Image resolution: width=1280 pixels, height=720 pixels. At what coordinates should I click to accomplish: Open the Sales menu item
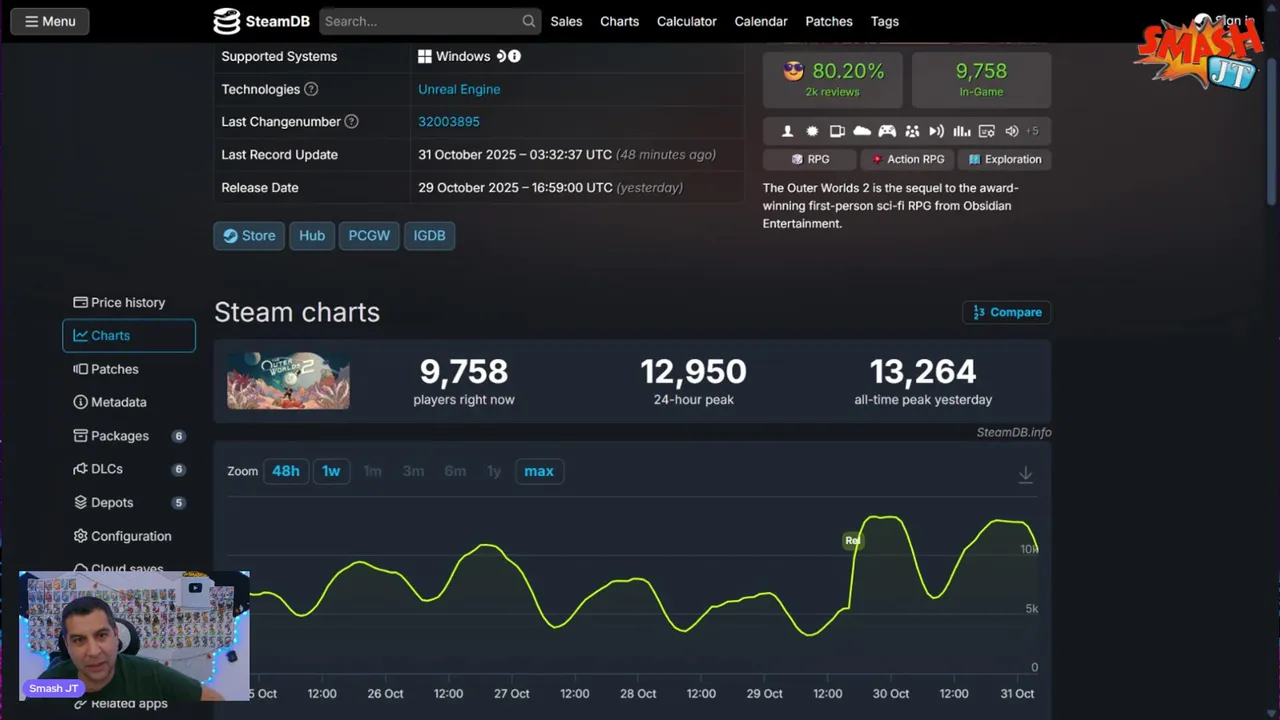tap(566, 21)
